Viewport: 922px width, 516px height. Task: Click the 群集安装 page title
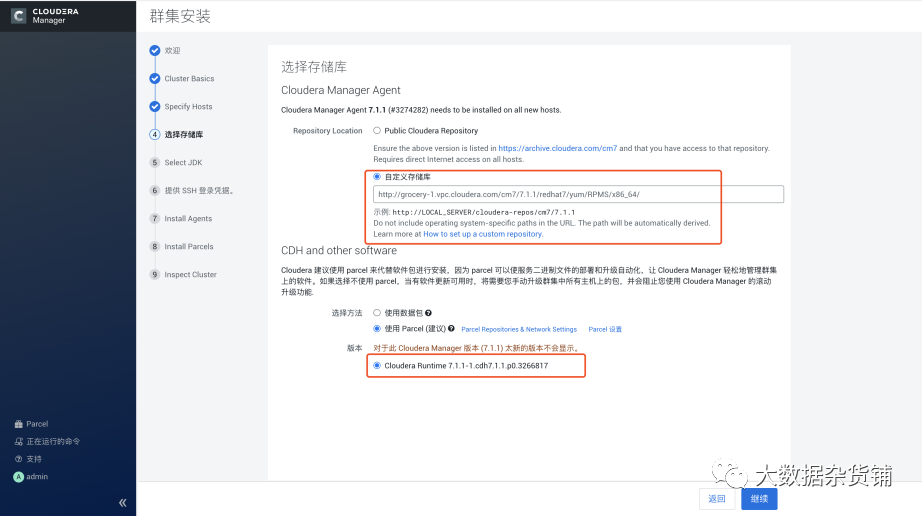pos(180,16)
